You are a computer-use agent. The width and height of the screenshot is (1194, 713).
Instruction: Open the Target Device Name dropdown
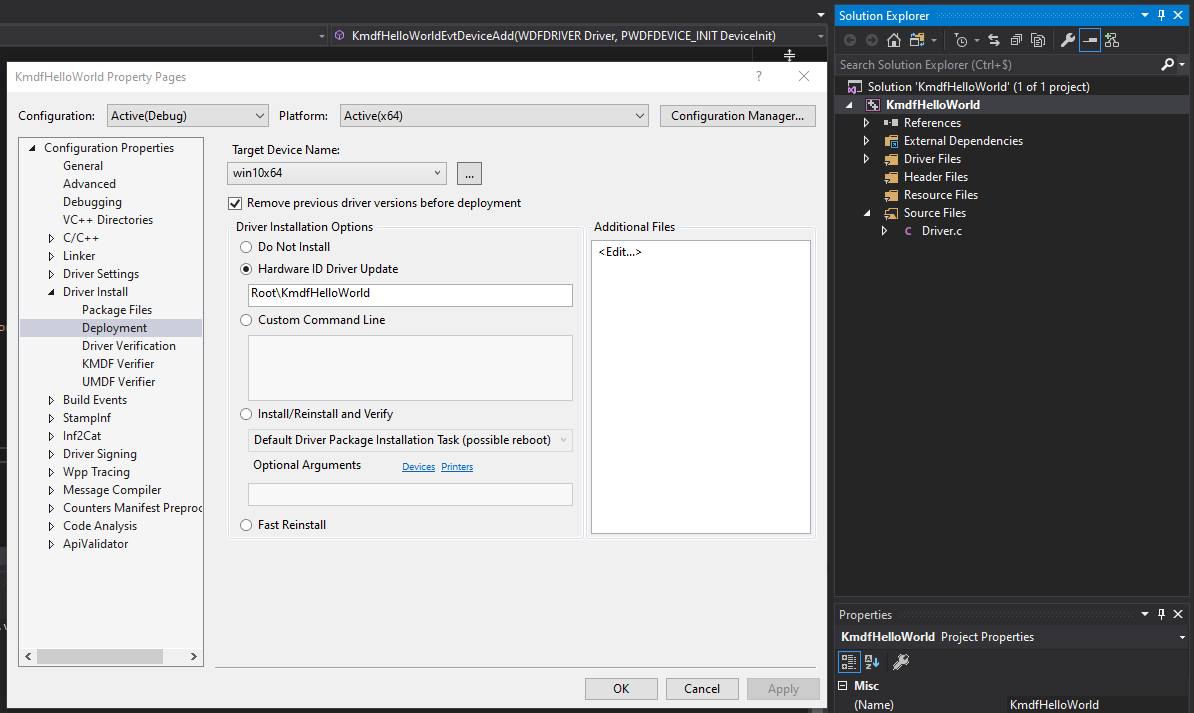[x=337, y=173]
